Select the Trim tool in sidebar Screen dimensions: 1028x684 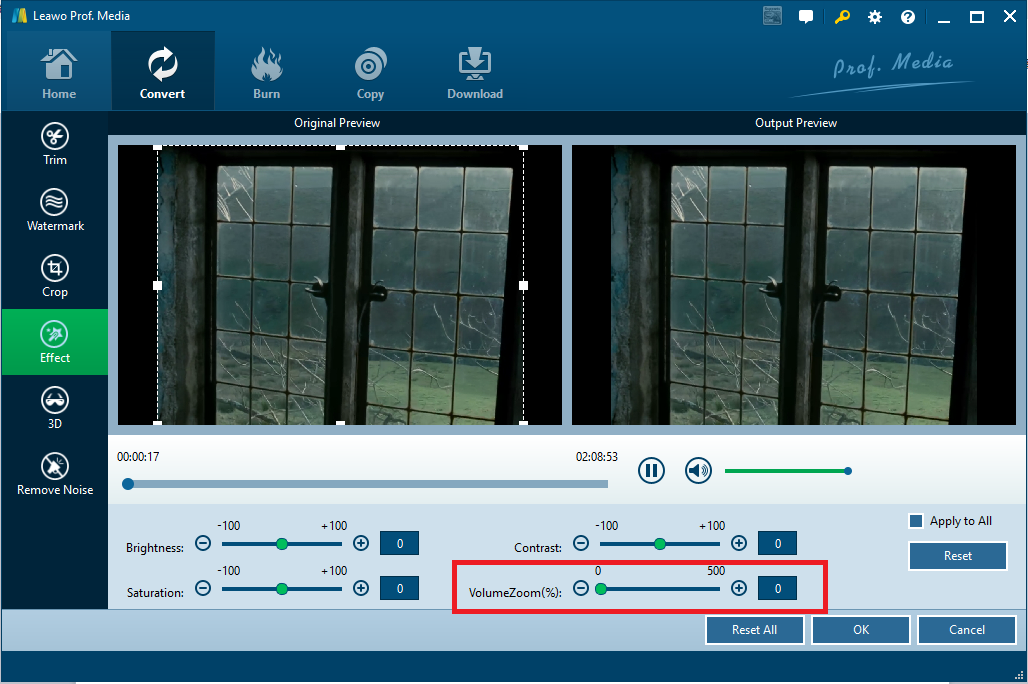click(55, 144)
